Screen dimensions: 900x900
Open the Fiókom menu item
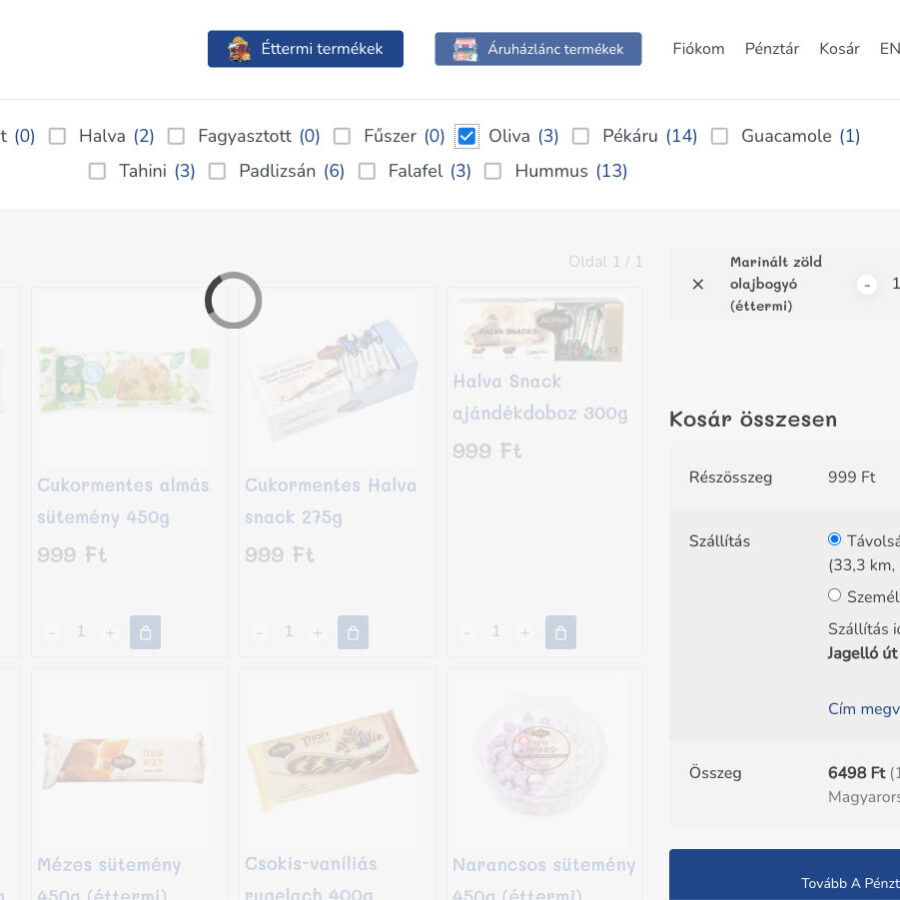[x=698, y=48]
